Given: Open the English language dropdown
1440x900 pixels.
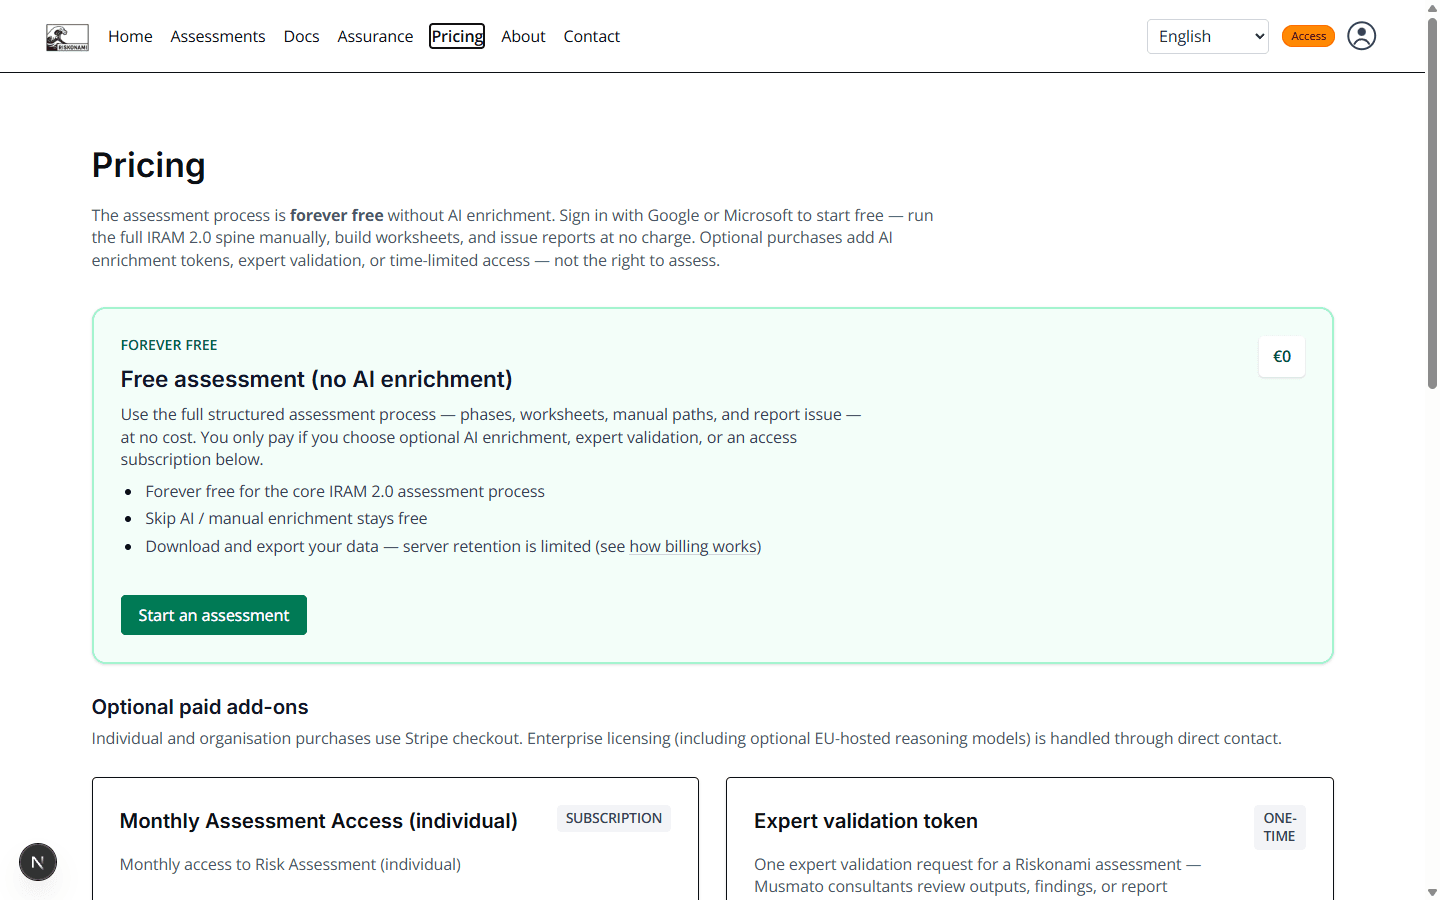Looking at the screenshot, I should (1208, 36).
